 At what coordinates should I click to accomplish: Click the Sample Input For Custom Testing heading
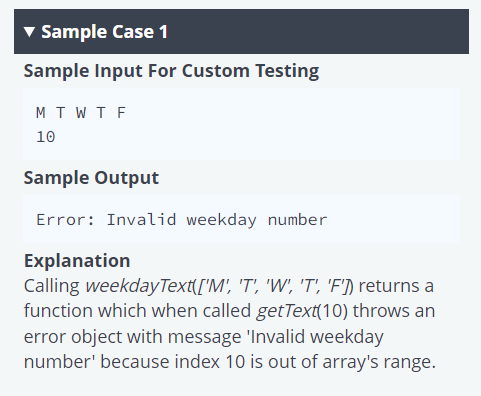(x=171, y=71)
